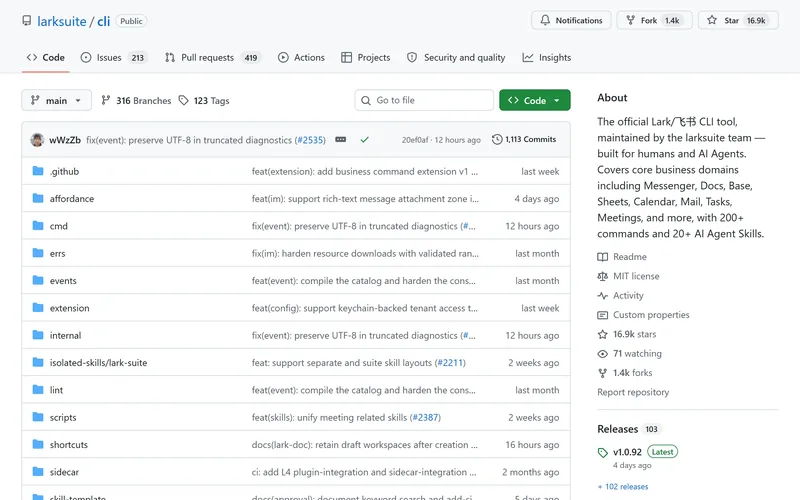The height and width of the screenshot is (500, 800).
Task: Open the main branch dropdown
Action: click(57, 100)
